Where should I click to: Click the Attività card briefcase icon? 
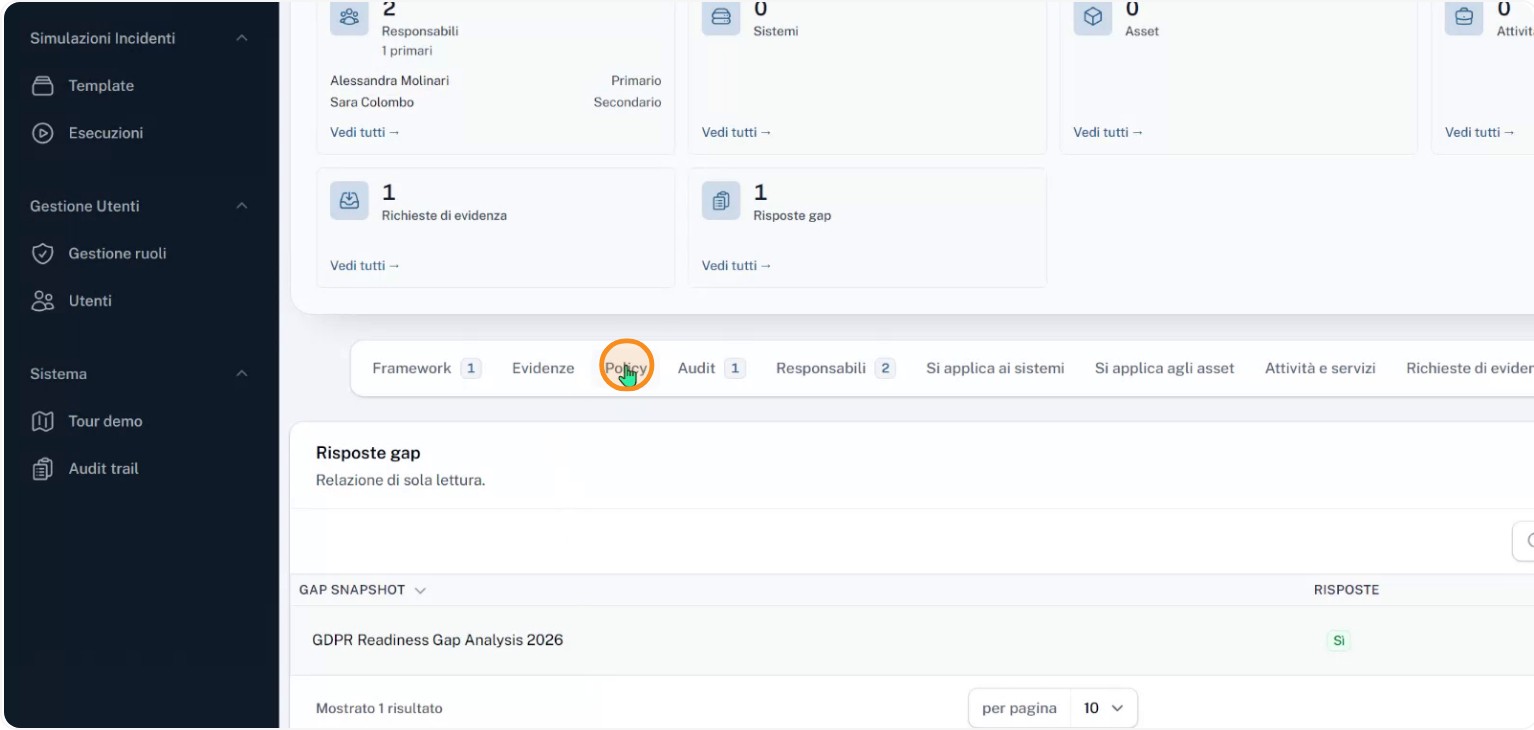1465,17
